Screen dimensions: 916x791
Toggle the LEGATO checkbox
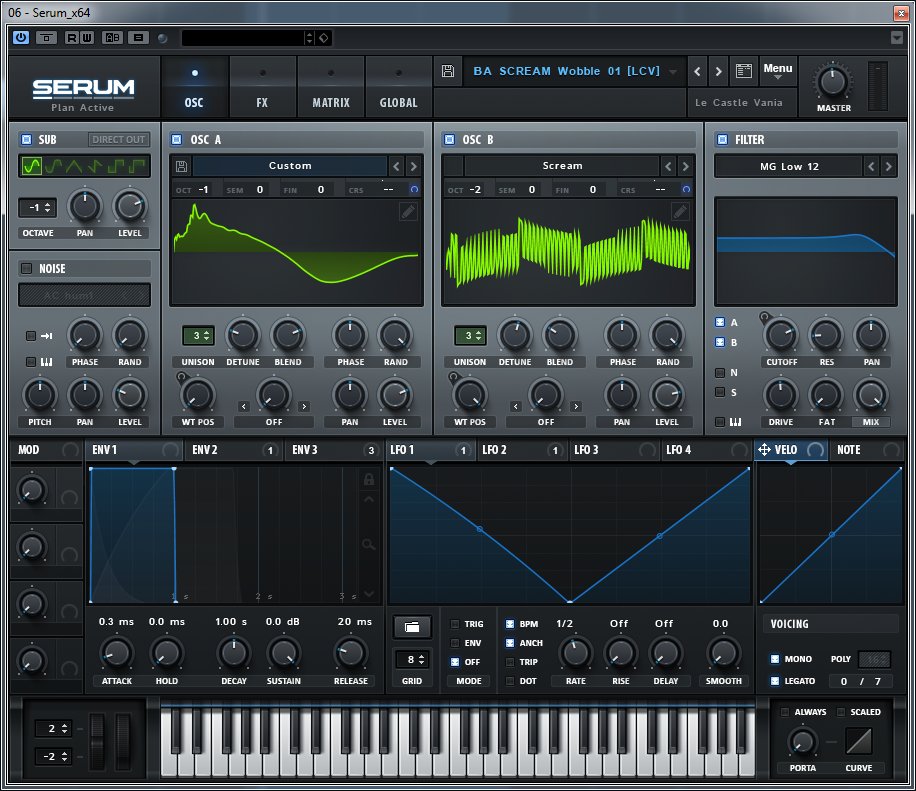775,681
